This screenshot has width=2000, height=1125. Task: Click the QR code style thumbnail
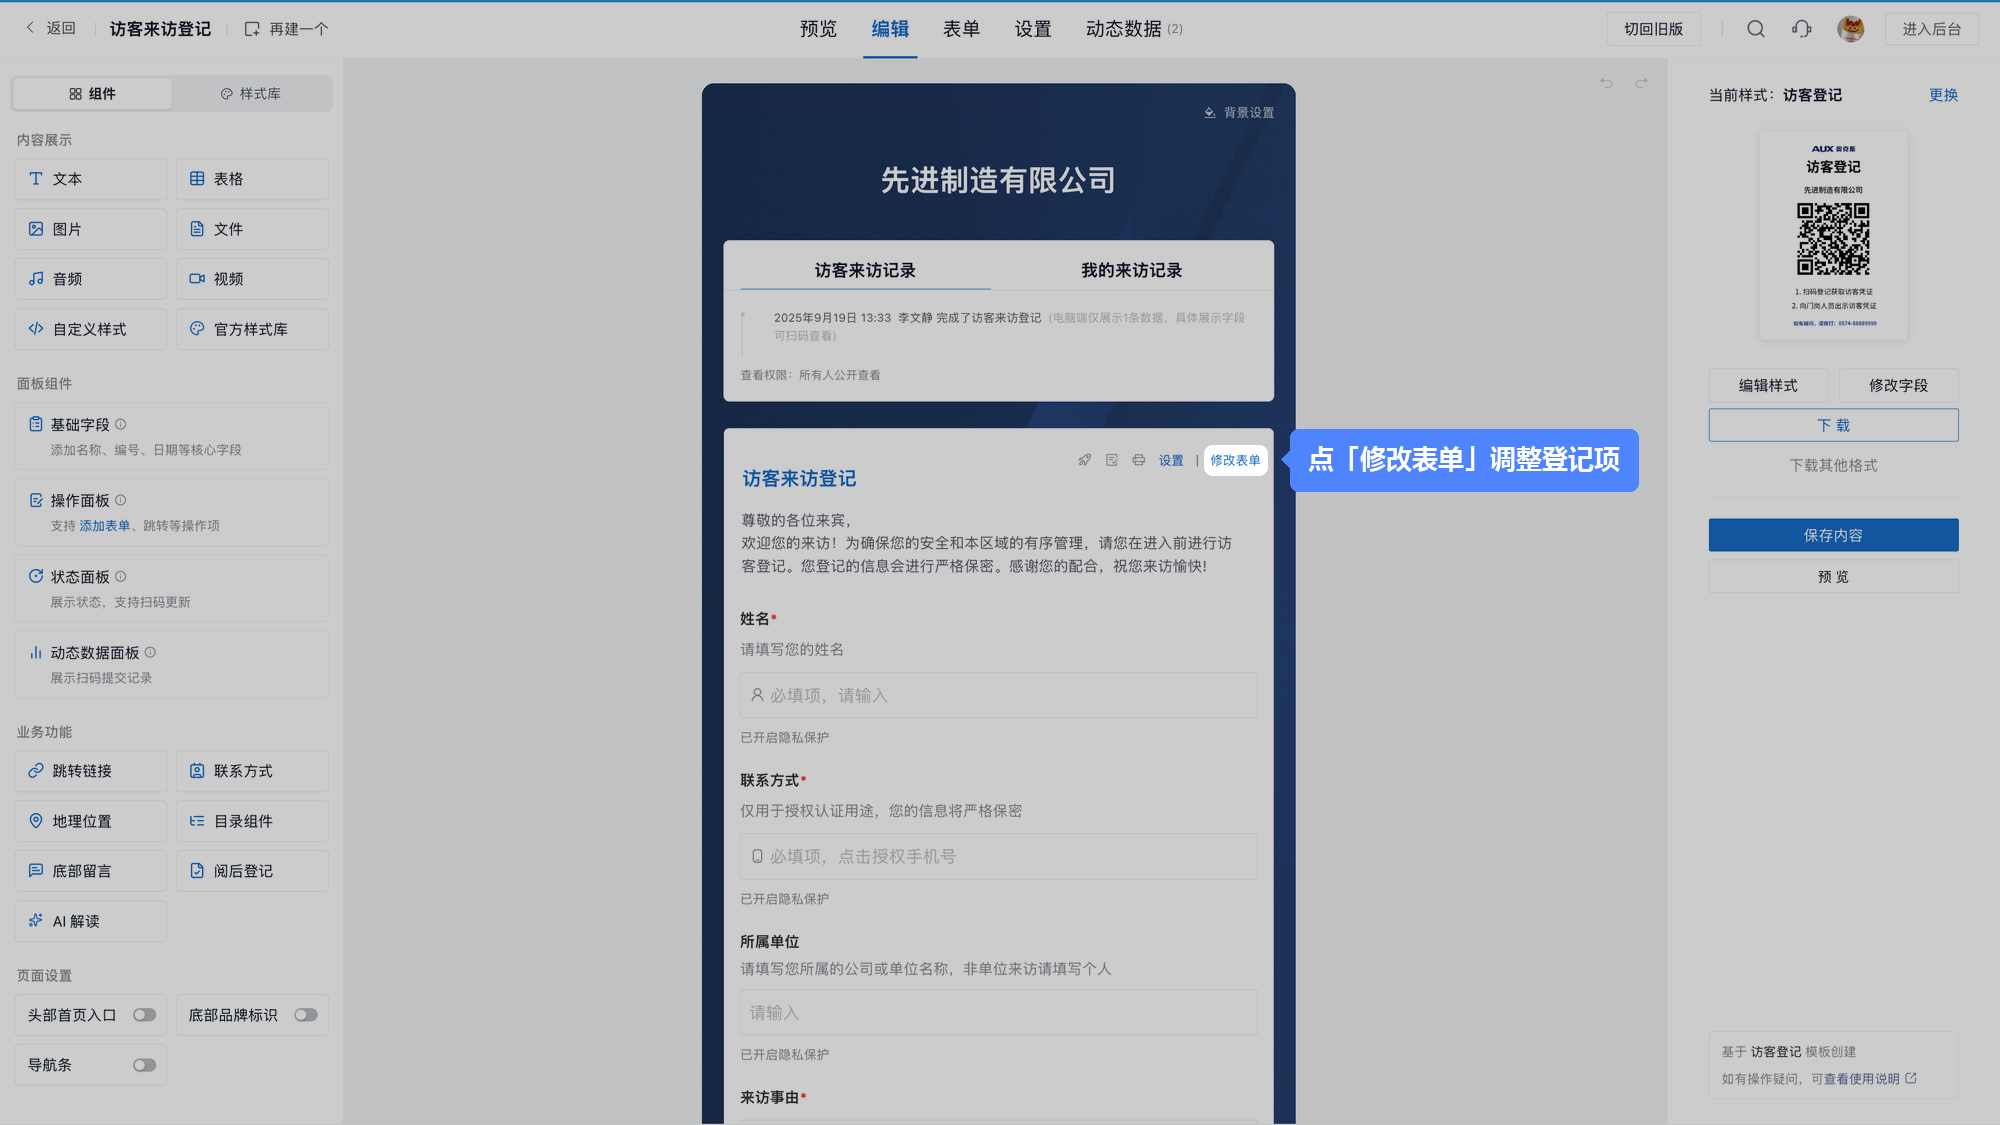(1833, 236)
